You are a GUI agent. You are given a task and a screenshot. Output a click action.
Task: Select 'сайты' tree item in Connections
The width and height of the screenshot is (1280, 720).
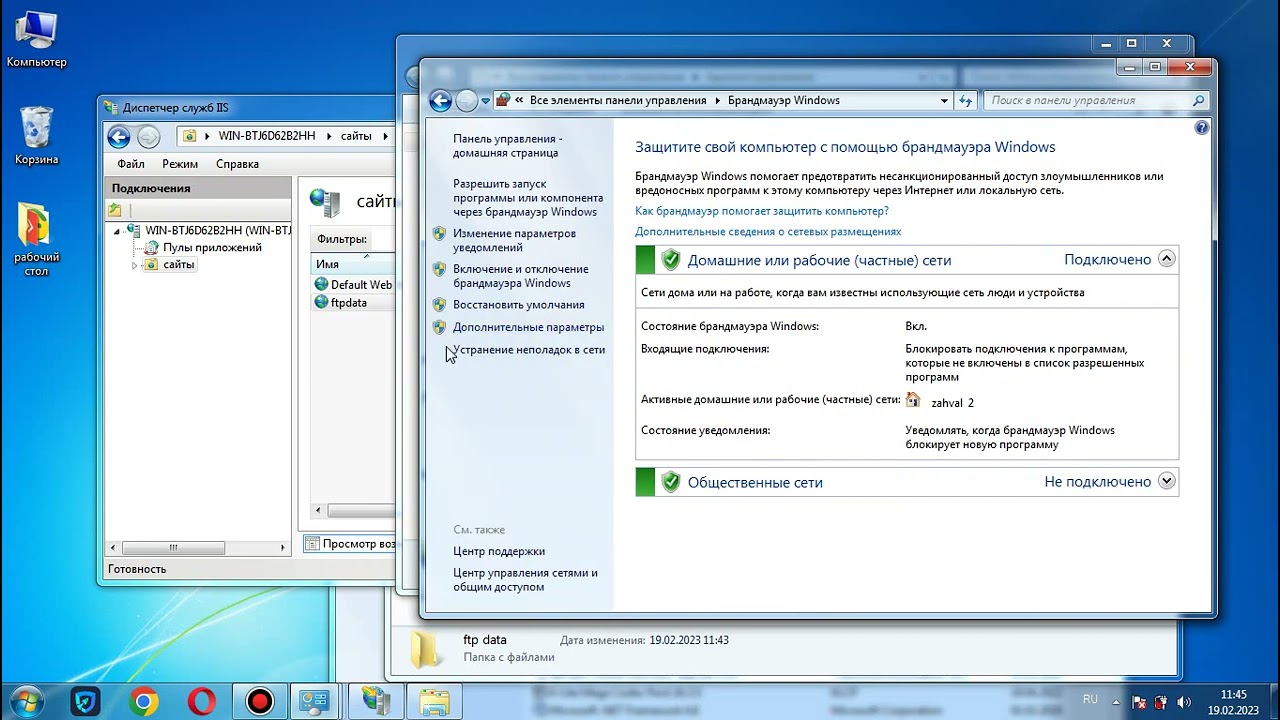pos(178,265)
